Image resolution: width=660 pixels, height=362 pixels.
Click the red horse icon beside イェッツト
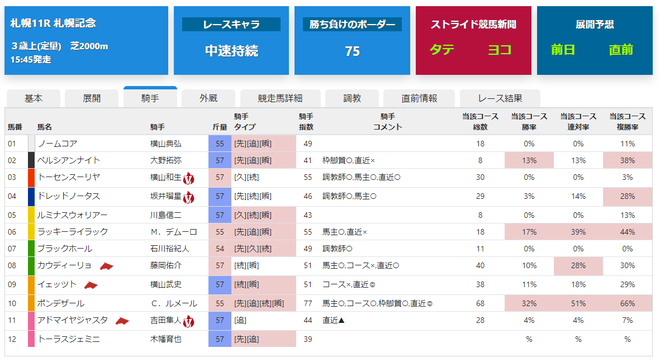pyautogui.click(x=90, y=285)
